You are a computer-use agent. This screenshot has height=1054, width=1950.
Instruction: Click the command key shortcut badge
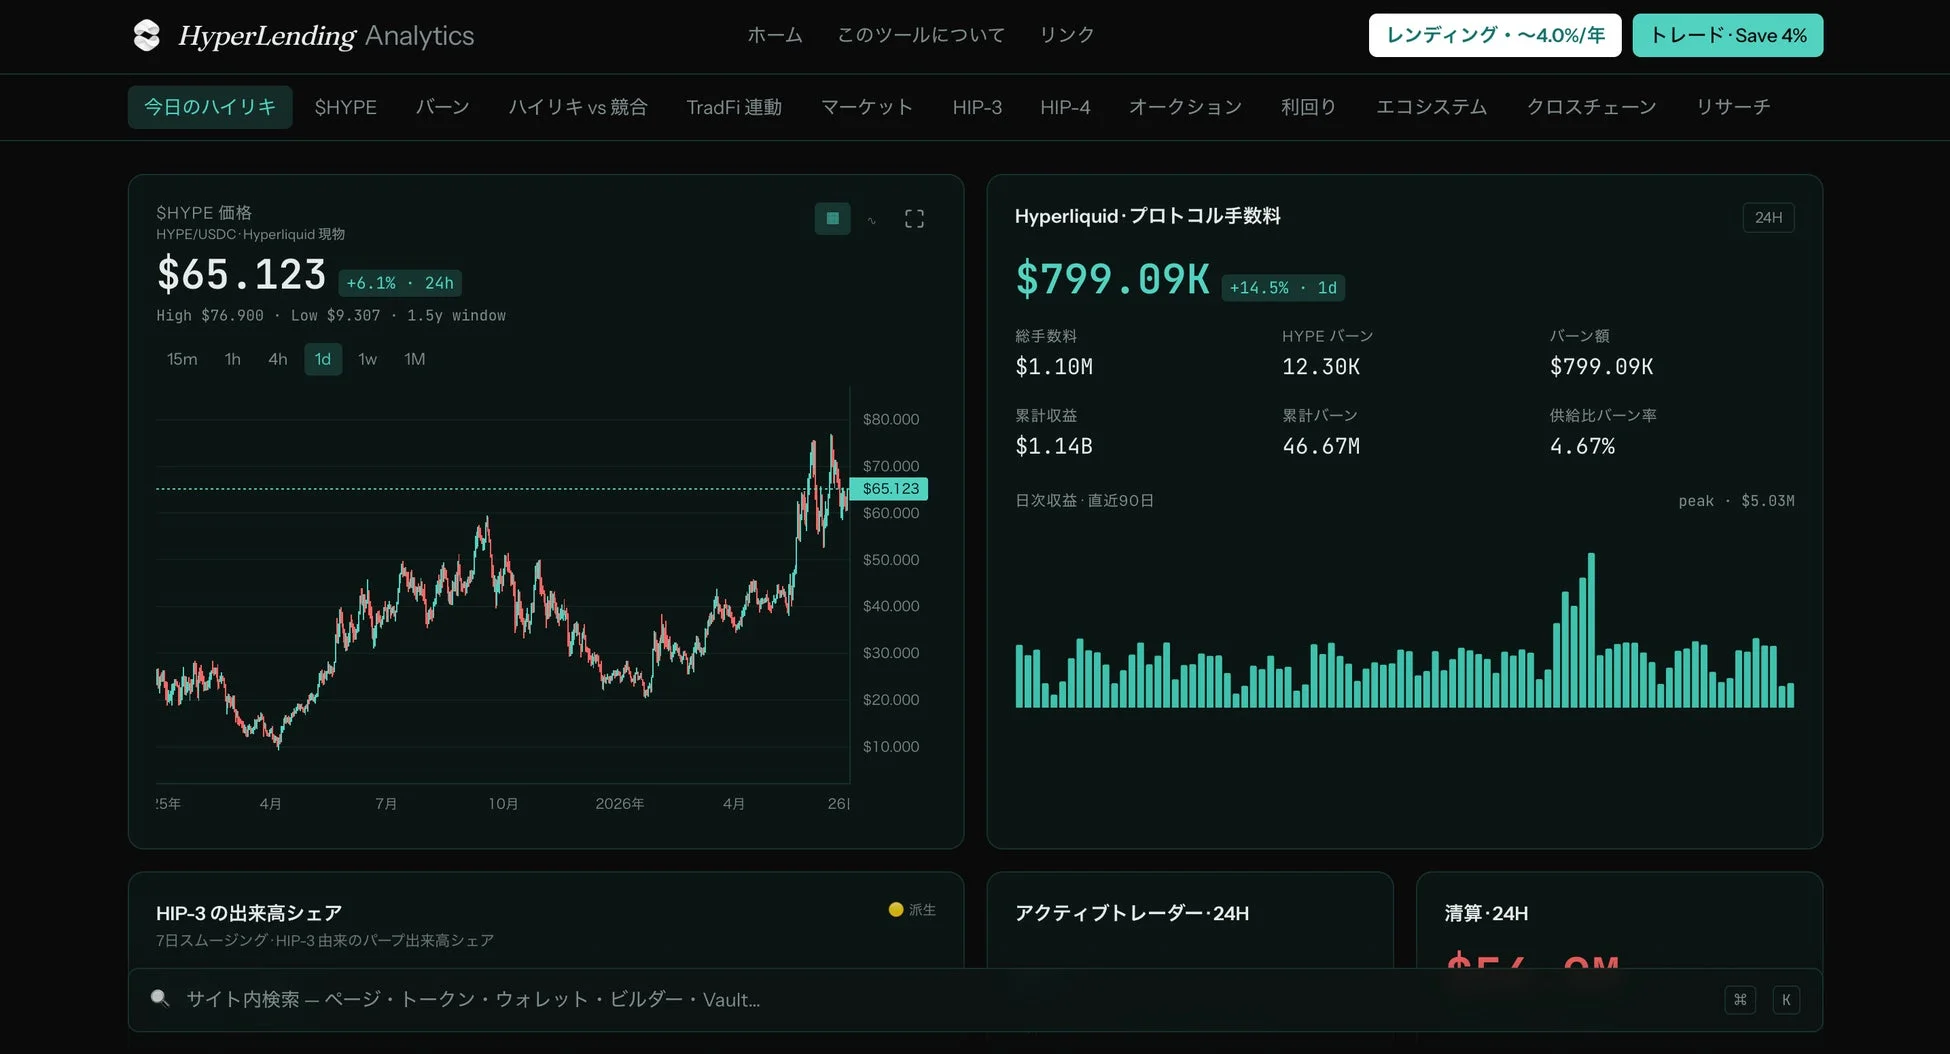[x=1740, y=999]
